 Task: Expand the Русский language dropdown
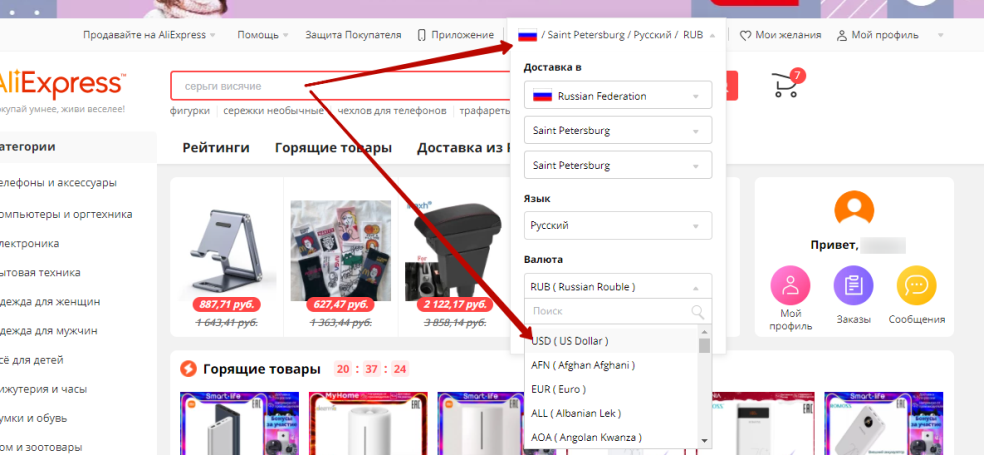pyautogui.click(x=618, y=225)
